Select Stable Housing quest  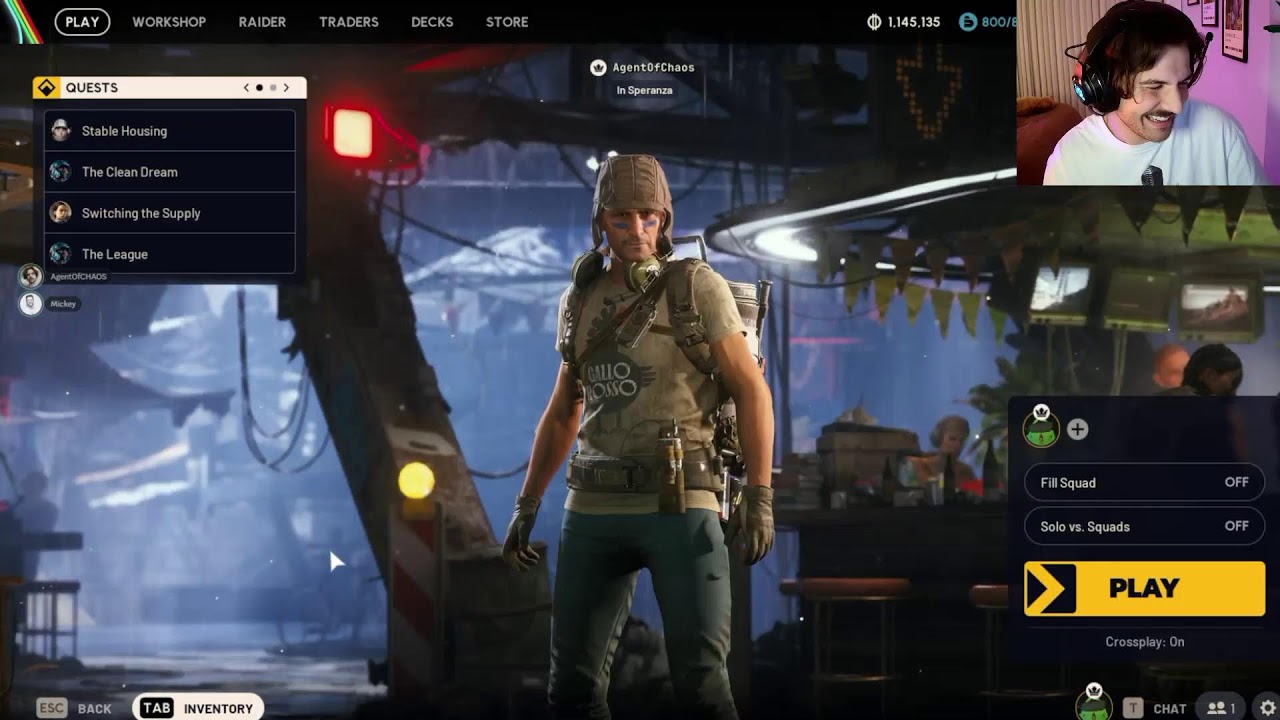[x=170, y=131]
